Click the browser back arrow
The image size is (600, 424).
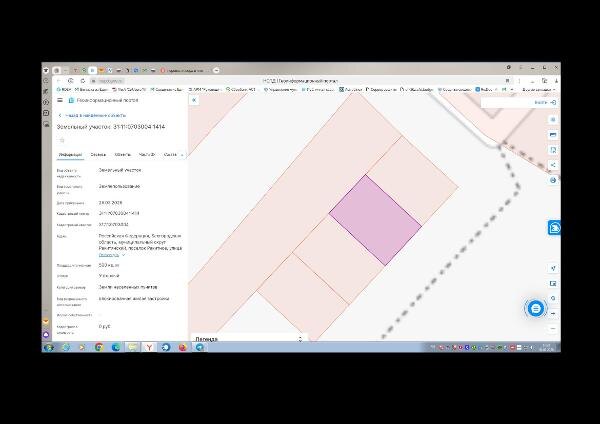pyautogui.click(x=59, y=81)
